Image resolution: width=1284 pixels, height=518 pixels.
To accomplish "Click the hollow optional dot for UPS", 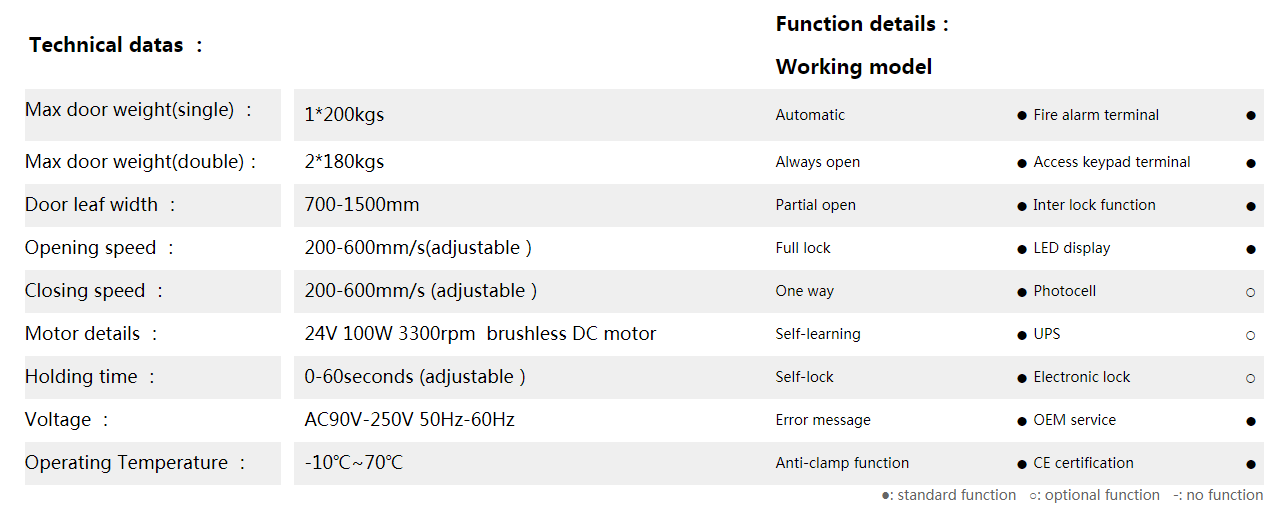I will (1250, 335).
